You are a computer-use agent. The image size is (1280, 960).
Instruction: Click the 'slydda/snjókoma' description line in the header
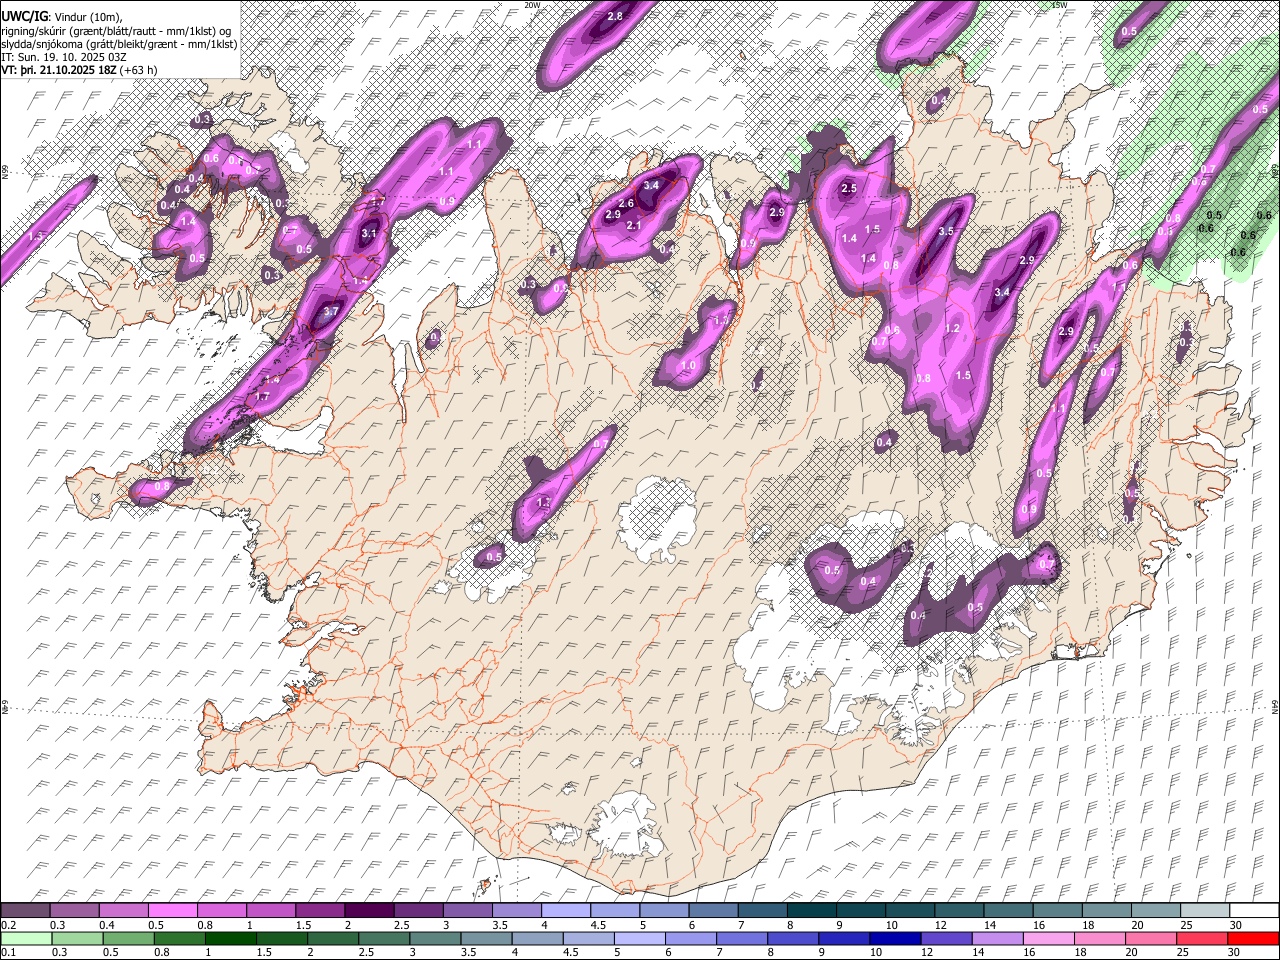pos(119,44)
